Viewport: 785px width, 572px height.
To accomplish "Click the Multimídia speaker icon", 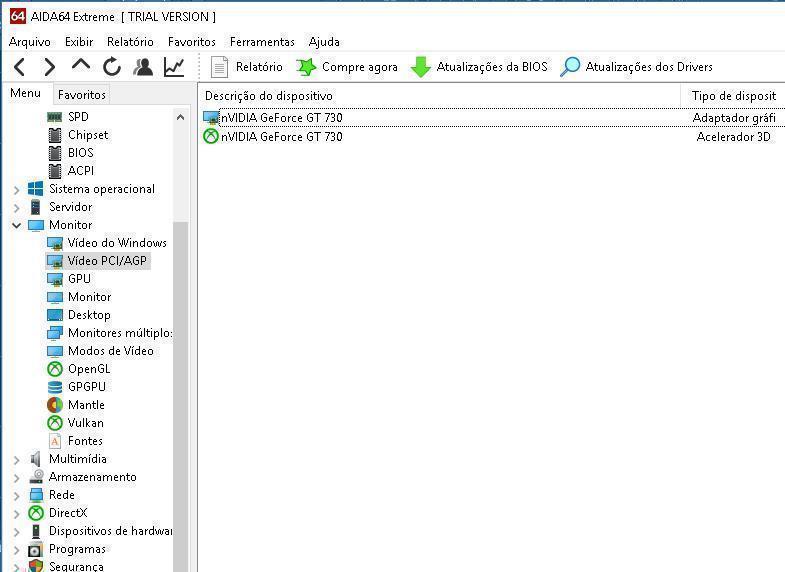I will point(36,459).
